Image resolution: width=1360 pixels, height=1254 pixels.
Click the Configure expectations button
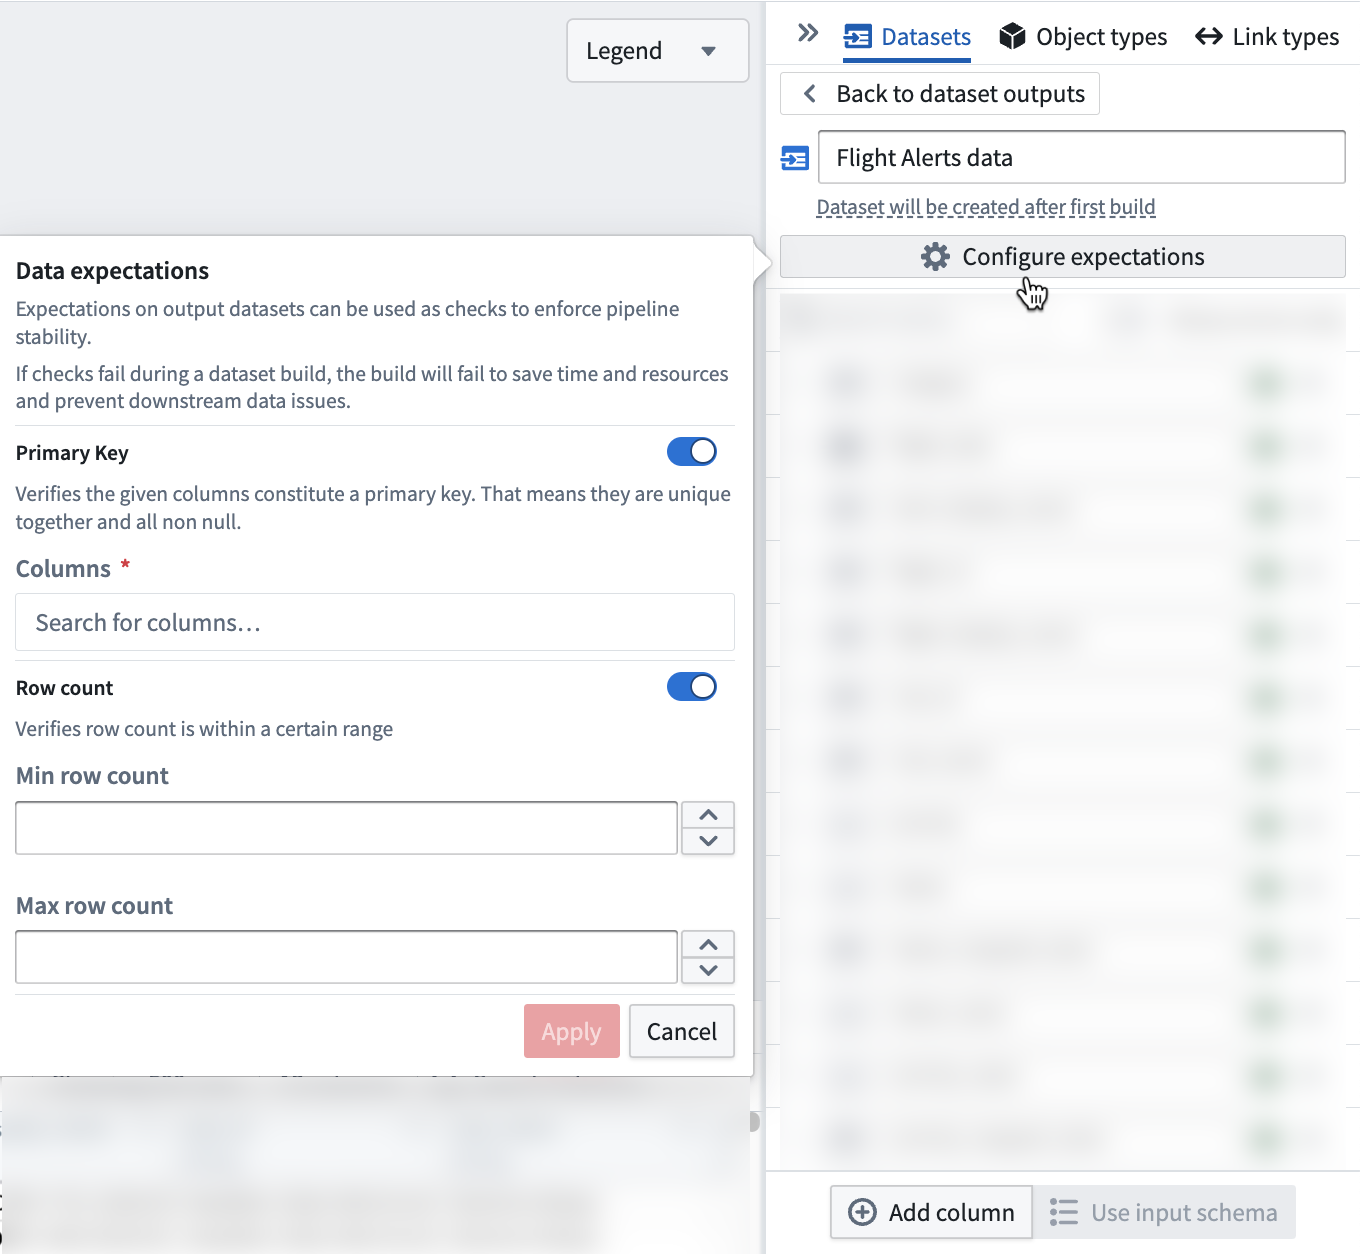(x=1063, y=257)
